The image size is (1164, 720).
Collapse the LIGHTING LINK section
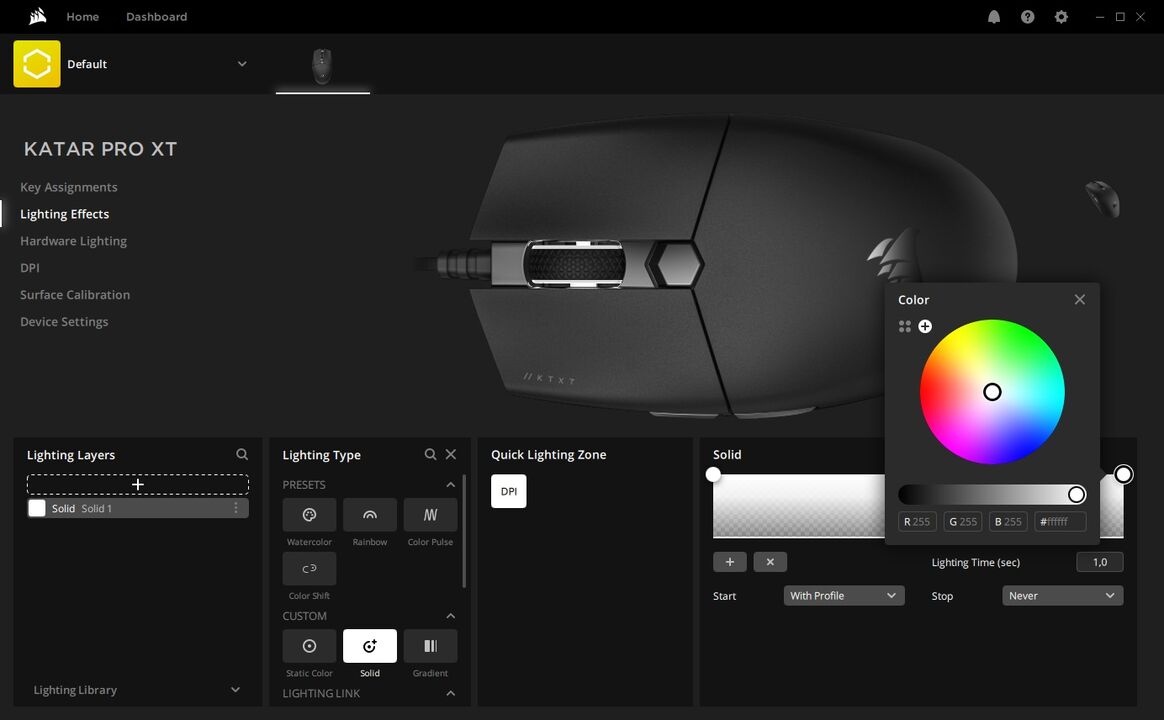coord(451,693)
